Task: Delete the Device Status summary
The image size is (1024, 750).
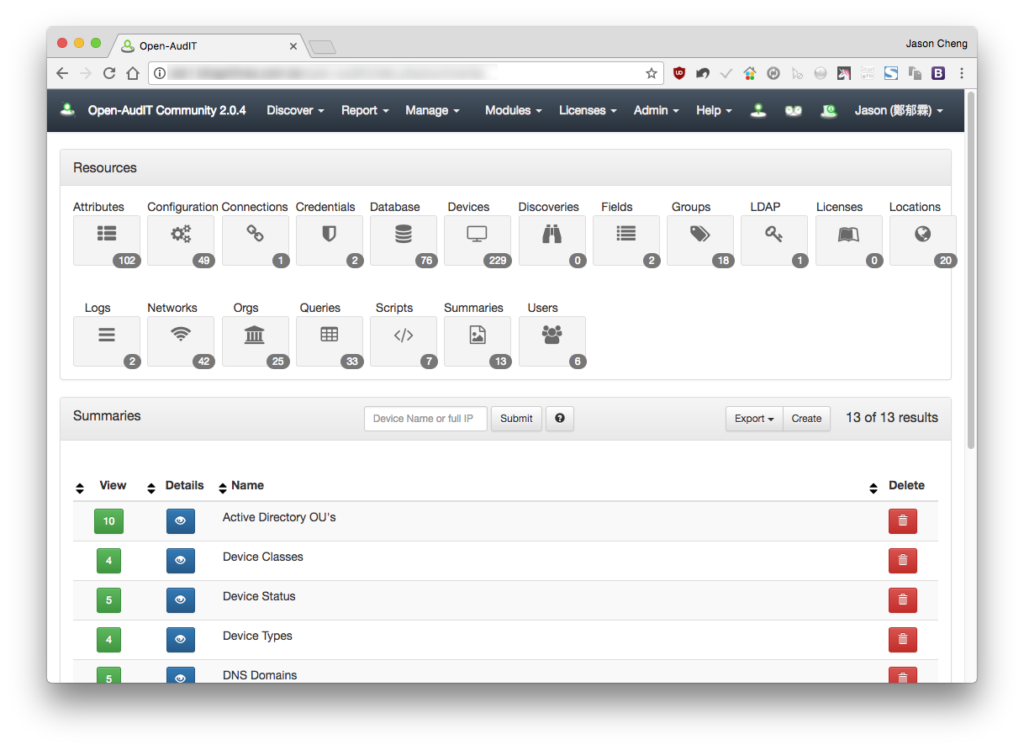Action: (x=903, y=600)
